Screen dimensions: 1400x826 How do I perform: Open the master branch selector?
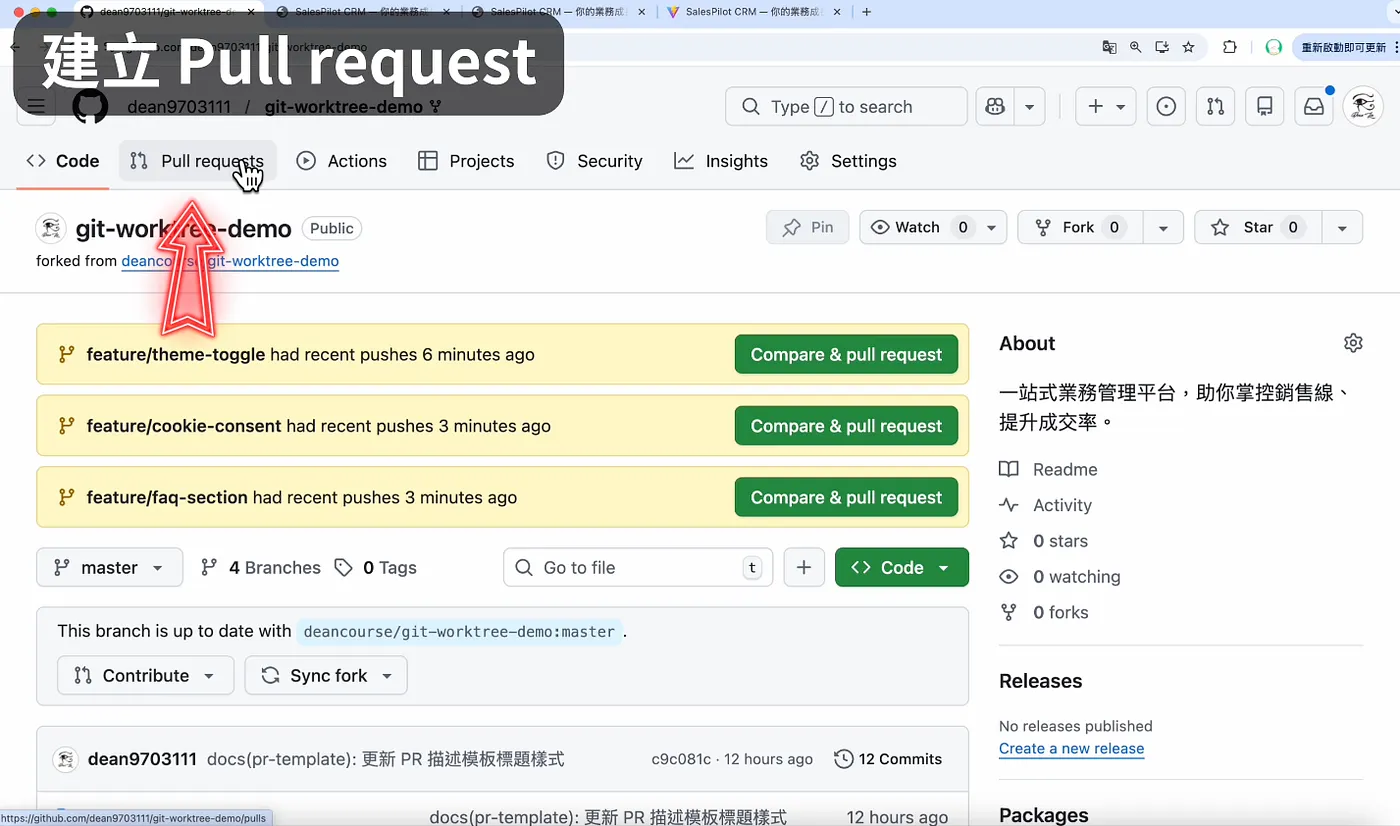pos(110,567)
